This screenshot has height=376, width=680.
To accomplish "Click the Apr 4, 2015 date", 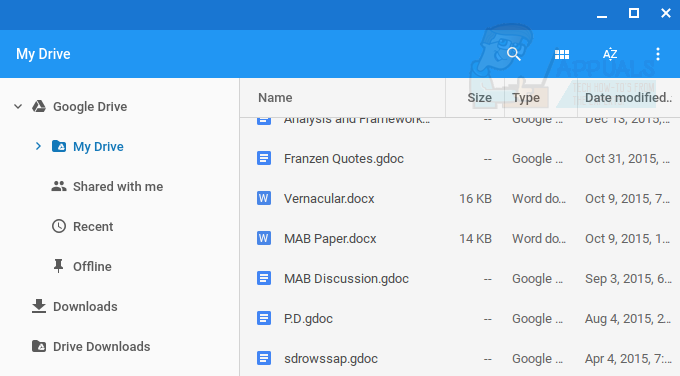I will tap(628, 359).
